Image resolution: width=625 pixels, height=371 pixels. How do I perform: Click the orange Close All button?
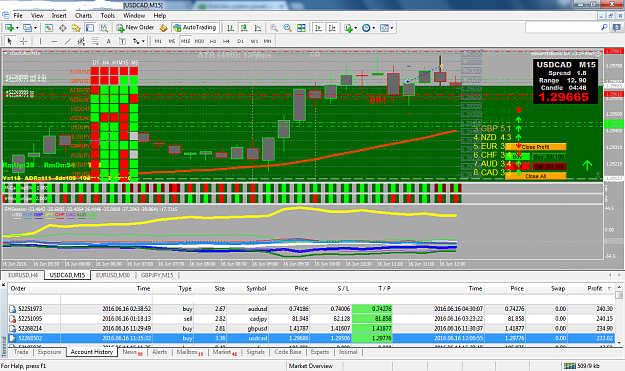535,176
